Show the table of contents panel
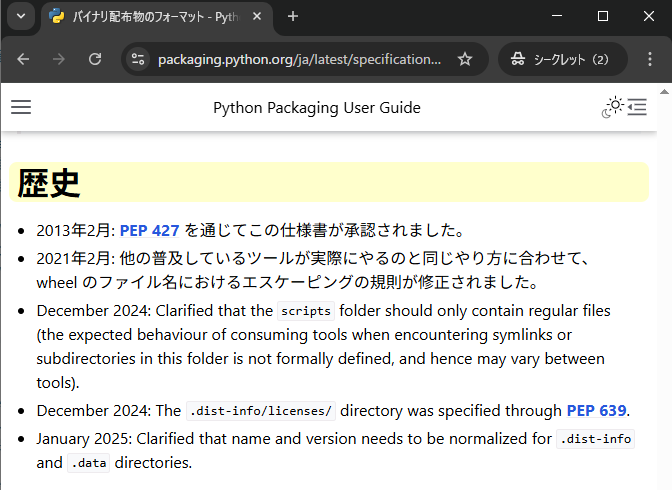The height and width of the screenshot is (490, 672). pyautogui.click(x=637, y=107)
